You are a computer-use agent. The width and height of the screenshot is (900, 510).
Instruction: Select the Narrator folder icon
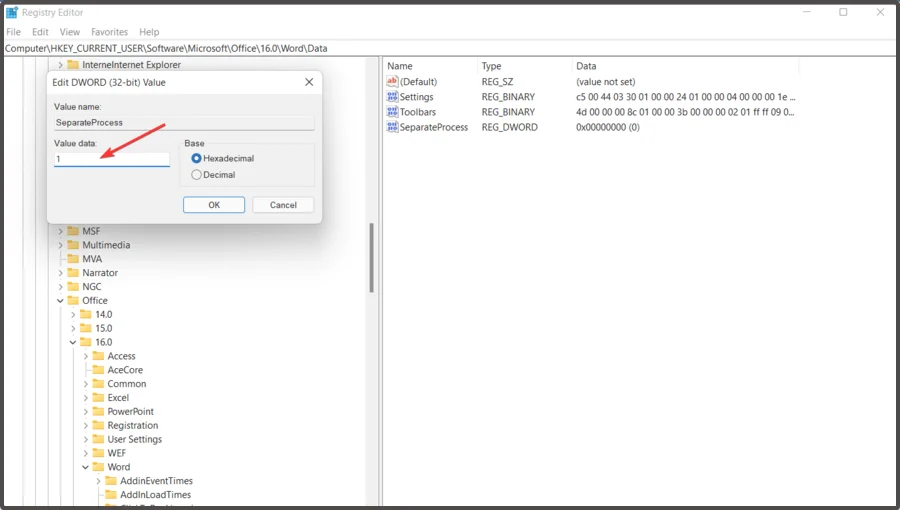click(x=73, y=272)
